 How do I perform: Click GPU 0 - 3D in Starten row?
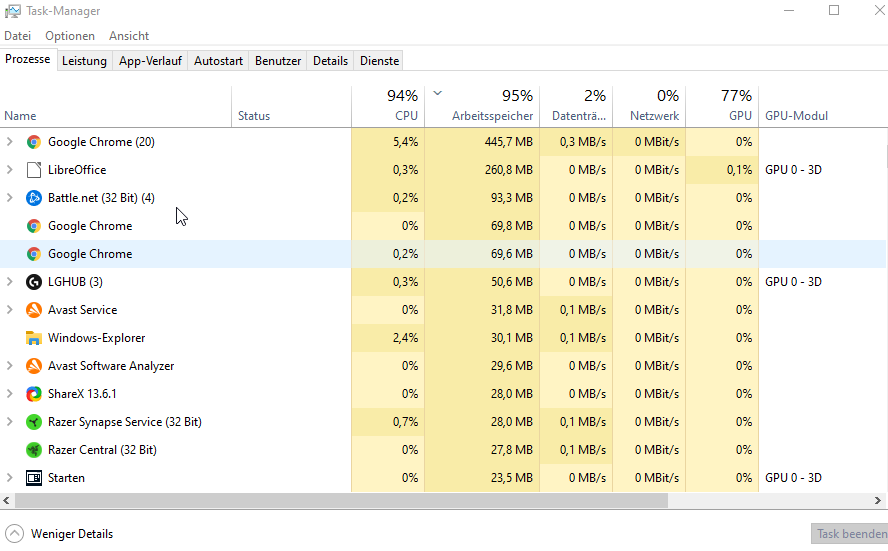click(x=793, y=479)
